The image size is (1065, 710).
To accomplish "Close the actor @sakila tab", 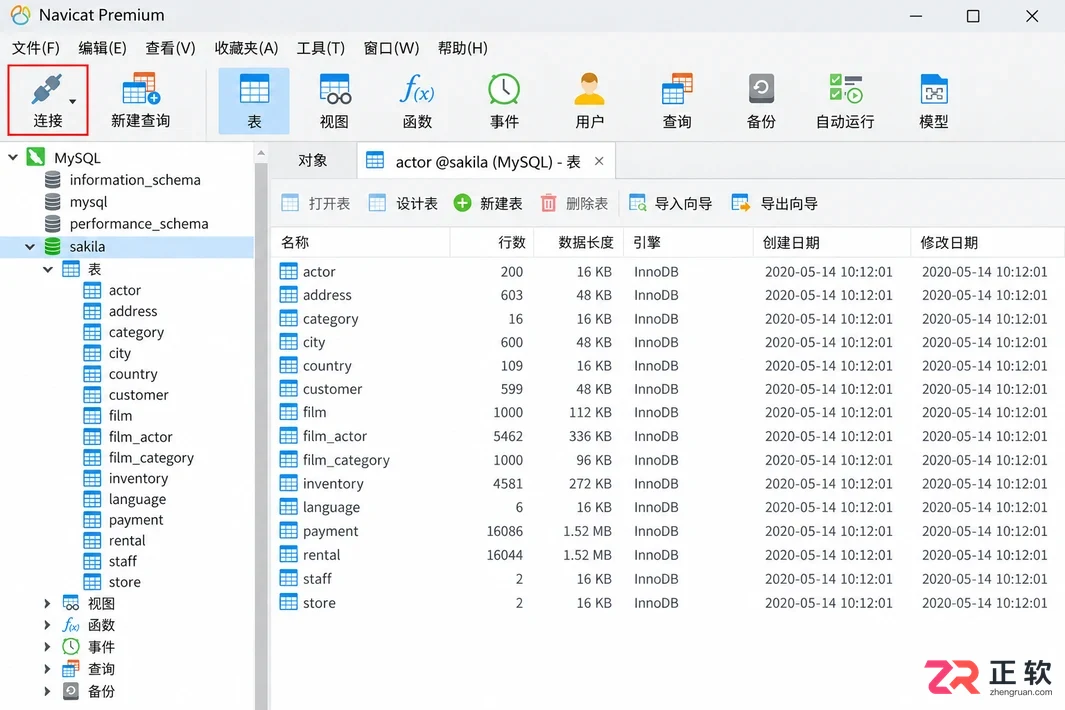I will 599,161.
